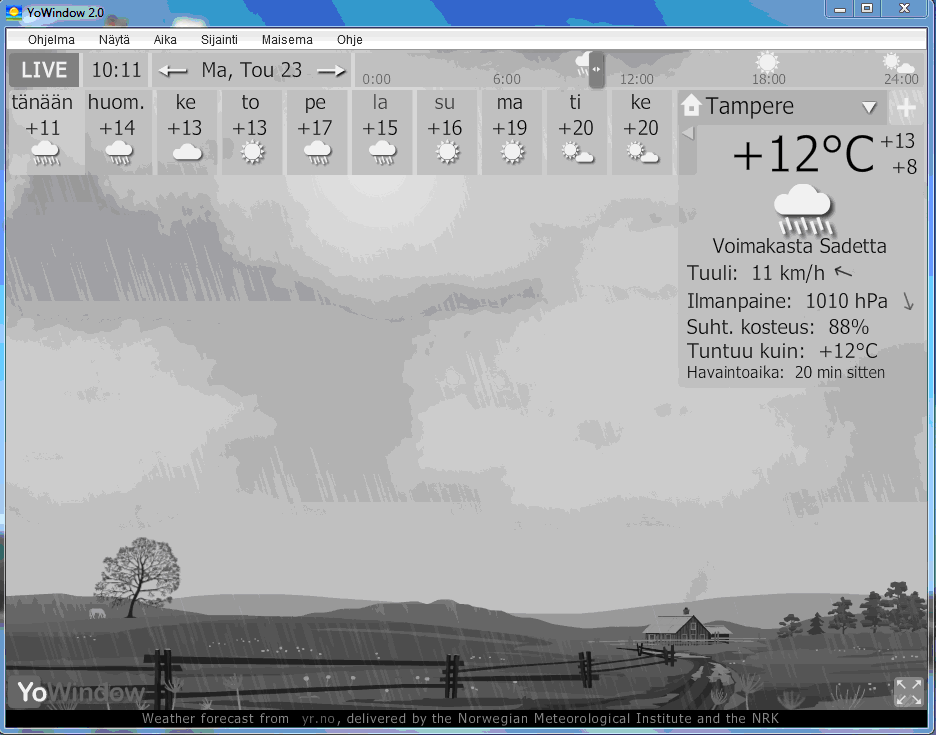Open the Tampere location dropdown arrow
This screenshot has width=936, height=735.
(869, 107)
